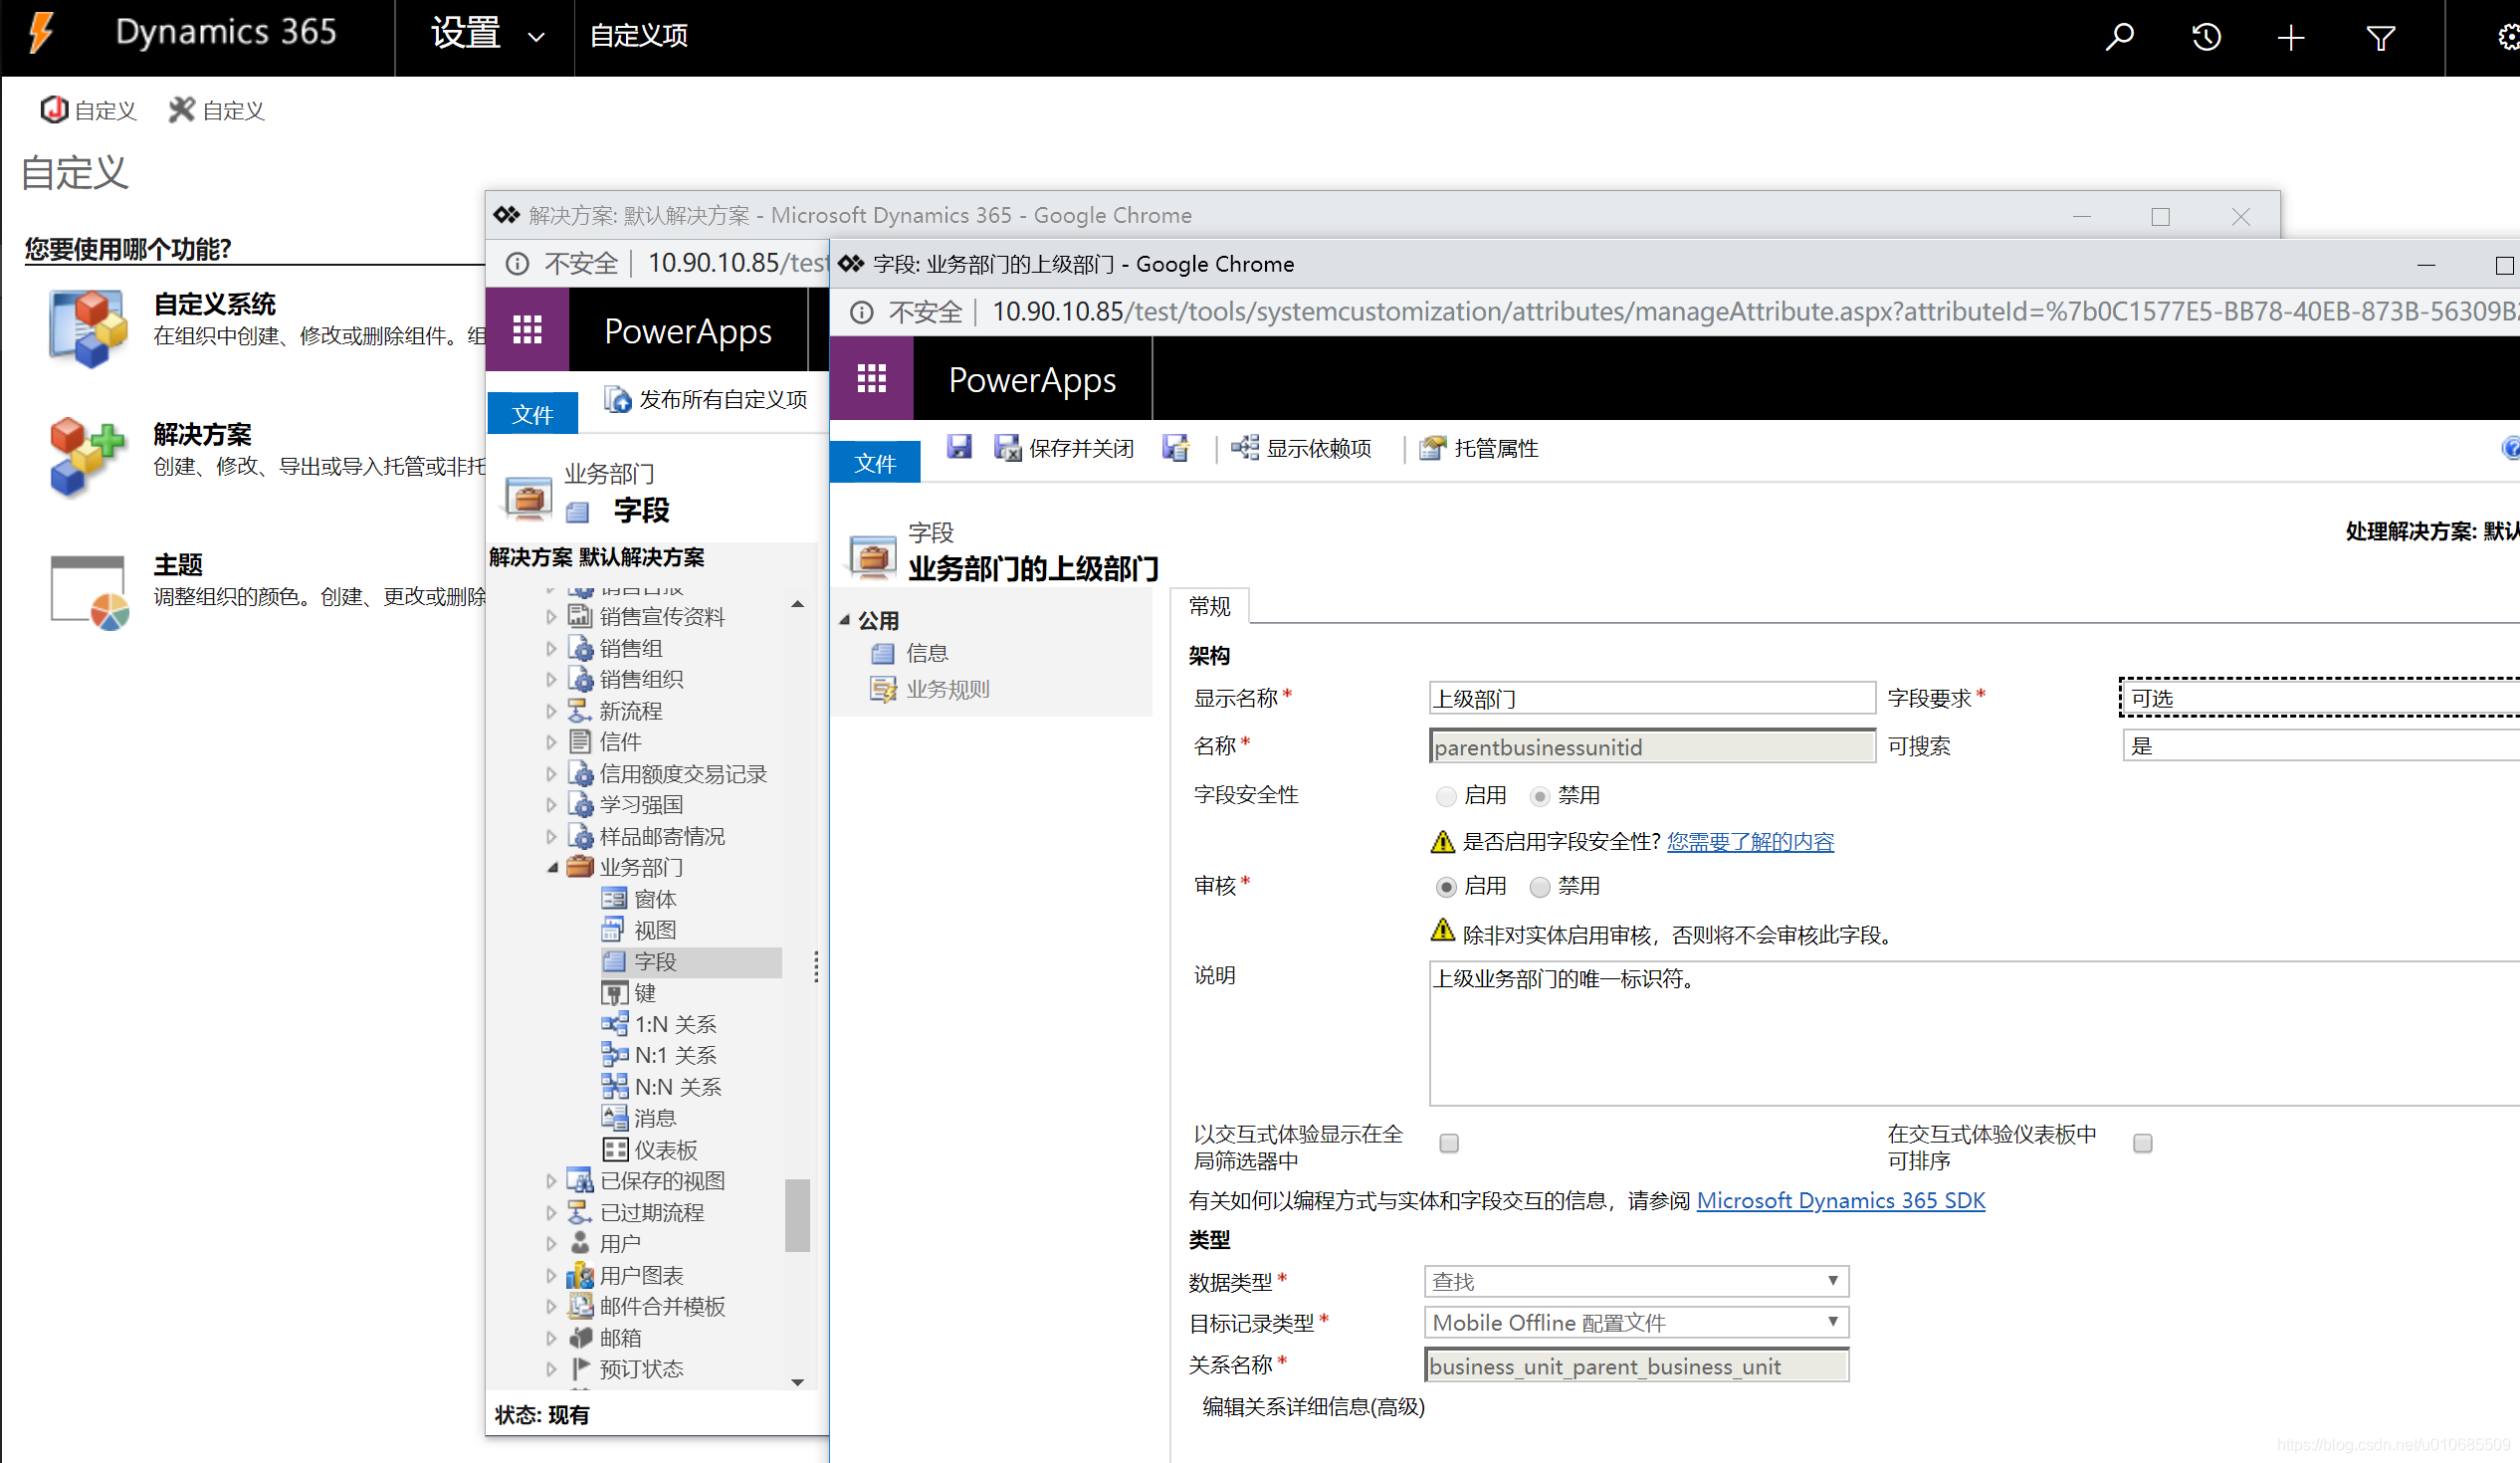Open the target record type dropdown

click(1635, 1322)
